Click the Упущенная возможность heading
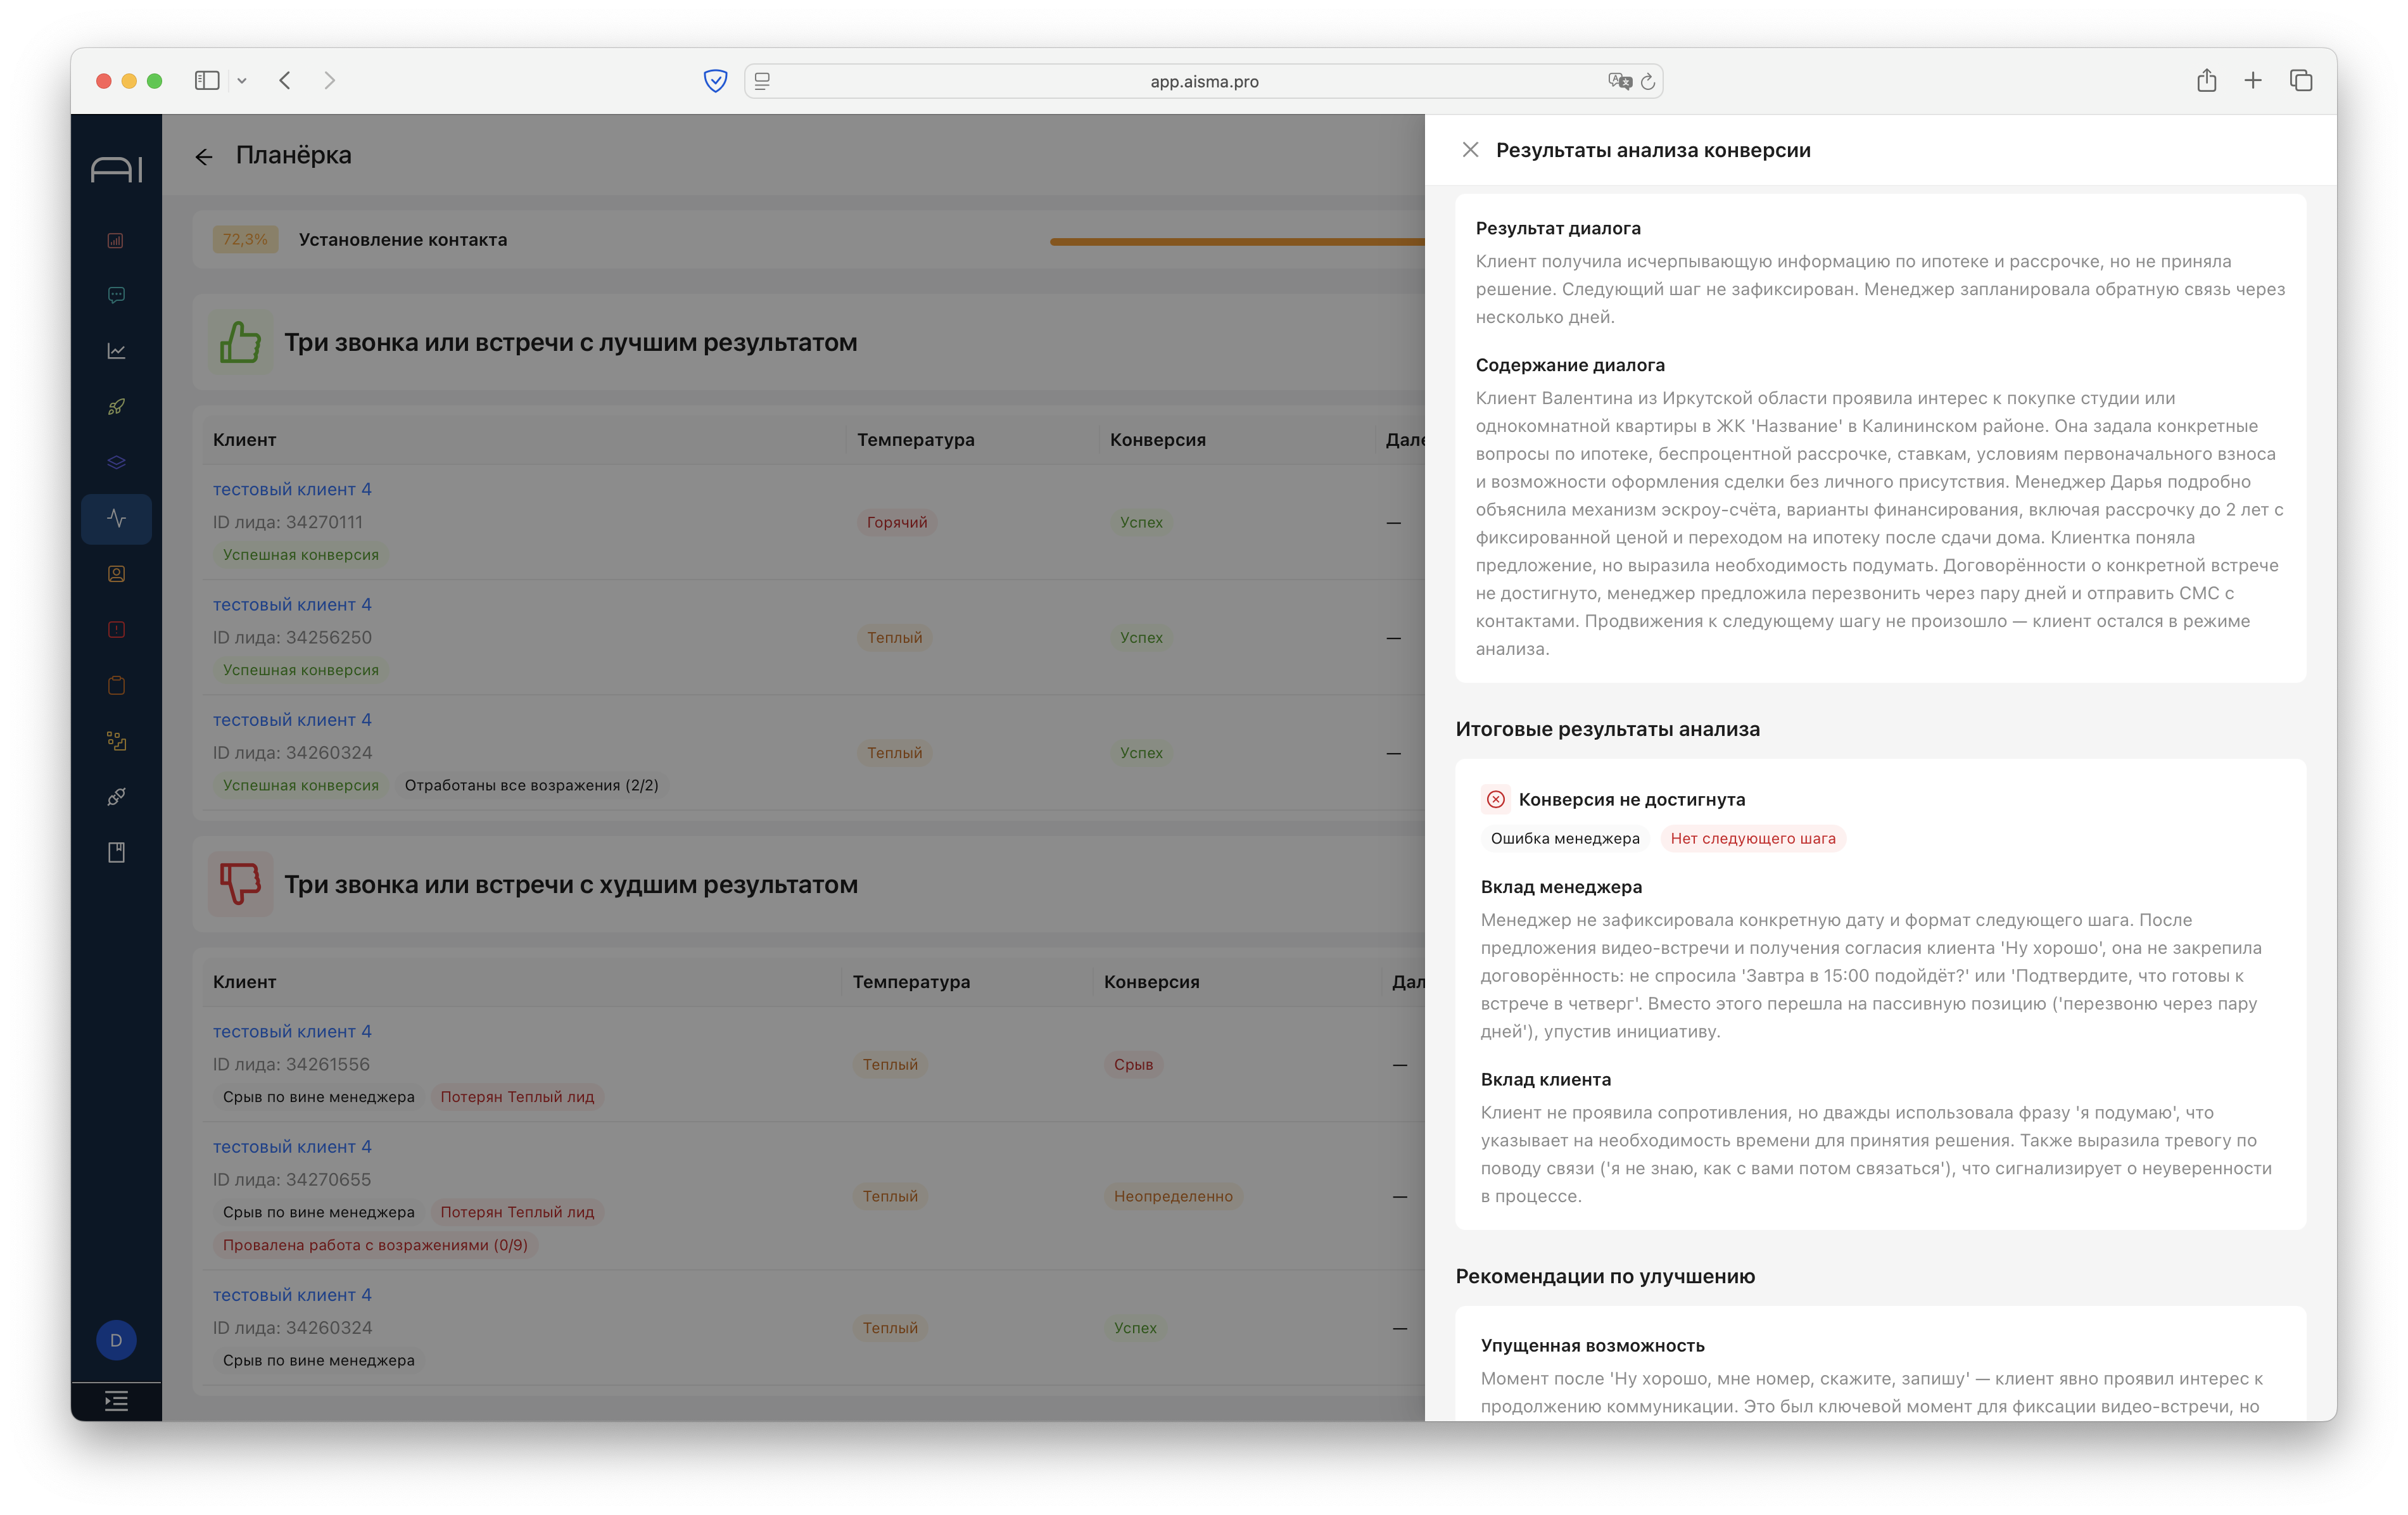 (1592, 1345)
